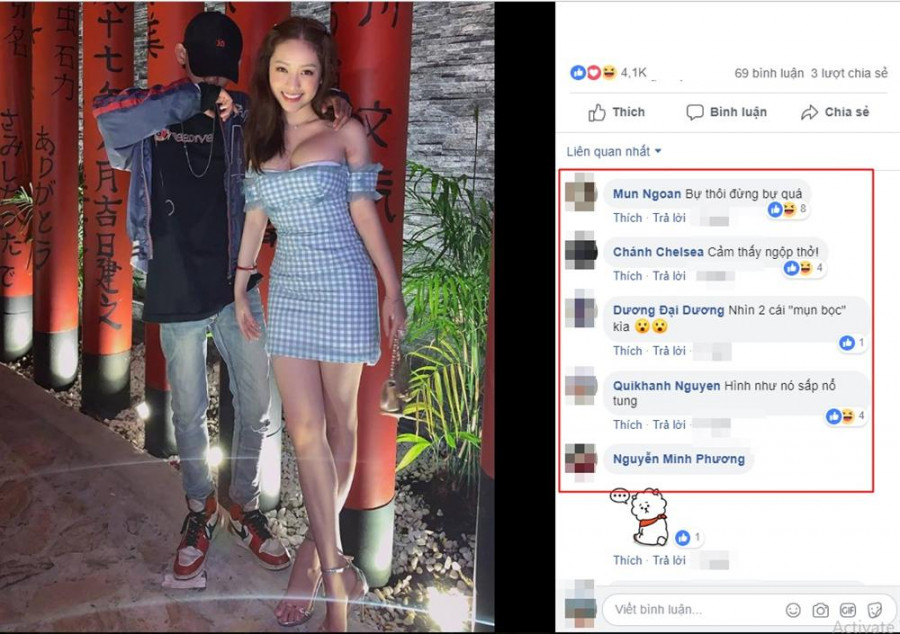Viewport: 900px width, 634px height.
Task: Expand the Liên quan nhất sort dropdown
Action: 614,151
